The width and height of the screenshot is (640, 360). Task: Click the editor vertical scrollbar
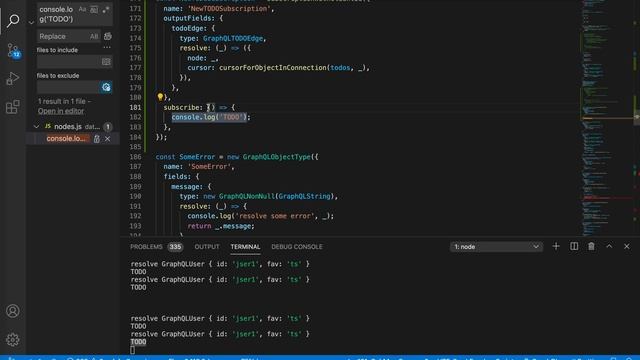636,118
